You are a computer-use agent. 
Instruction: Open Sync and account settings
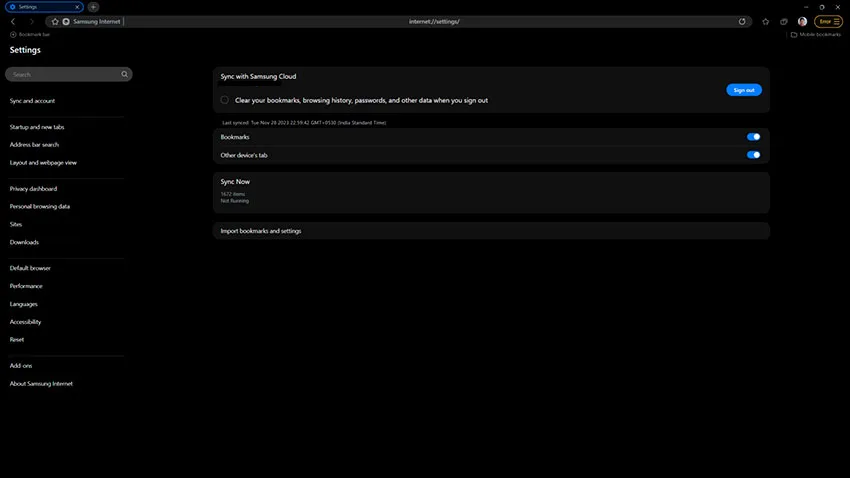coord(32,101)
